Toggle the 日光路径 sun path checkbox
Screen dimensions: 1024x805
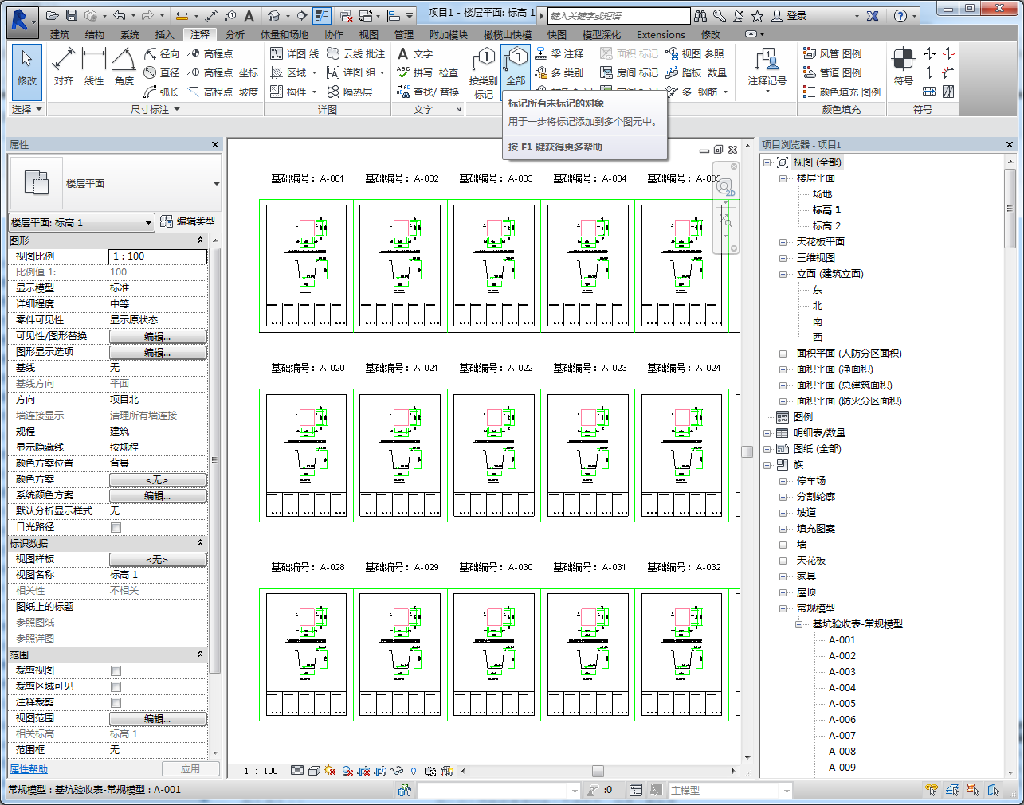point(116,527)
